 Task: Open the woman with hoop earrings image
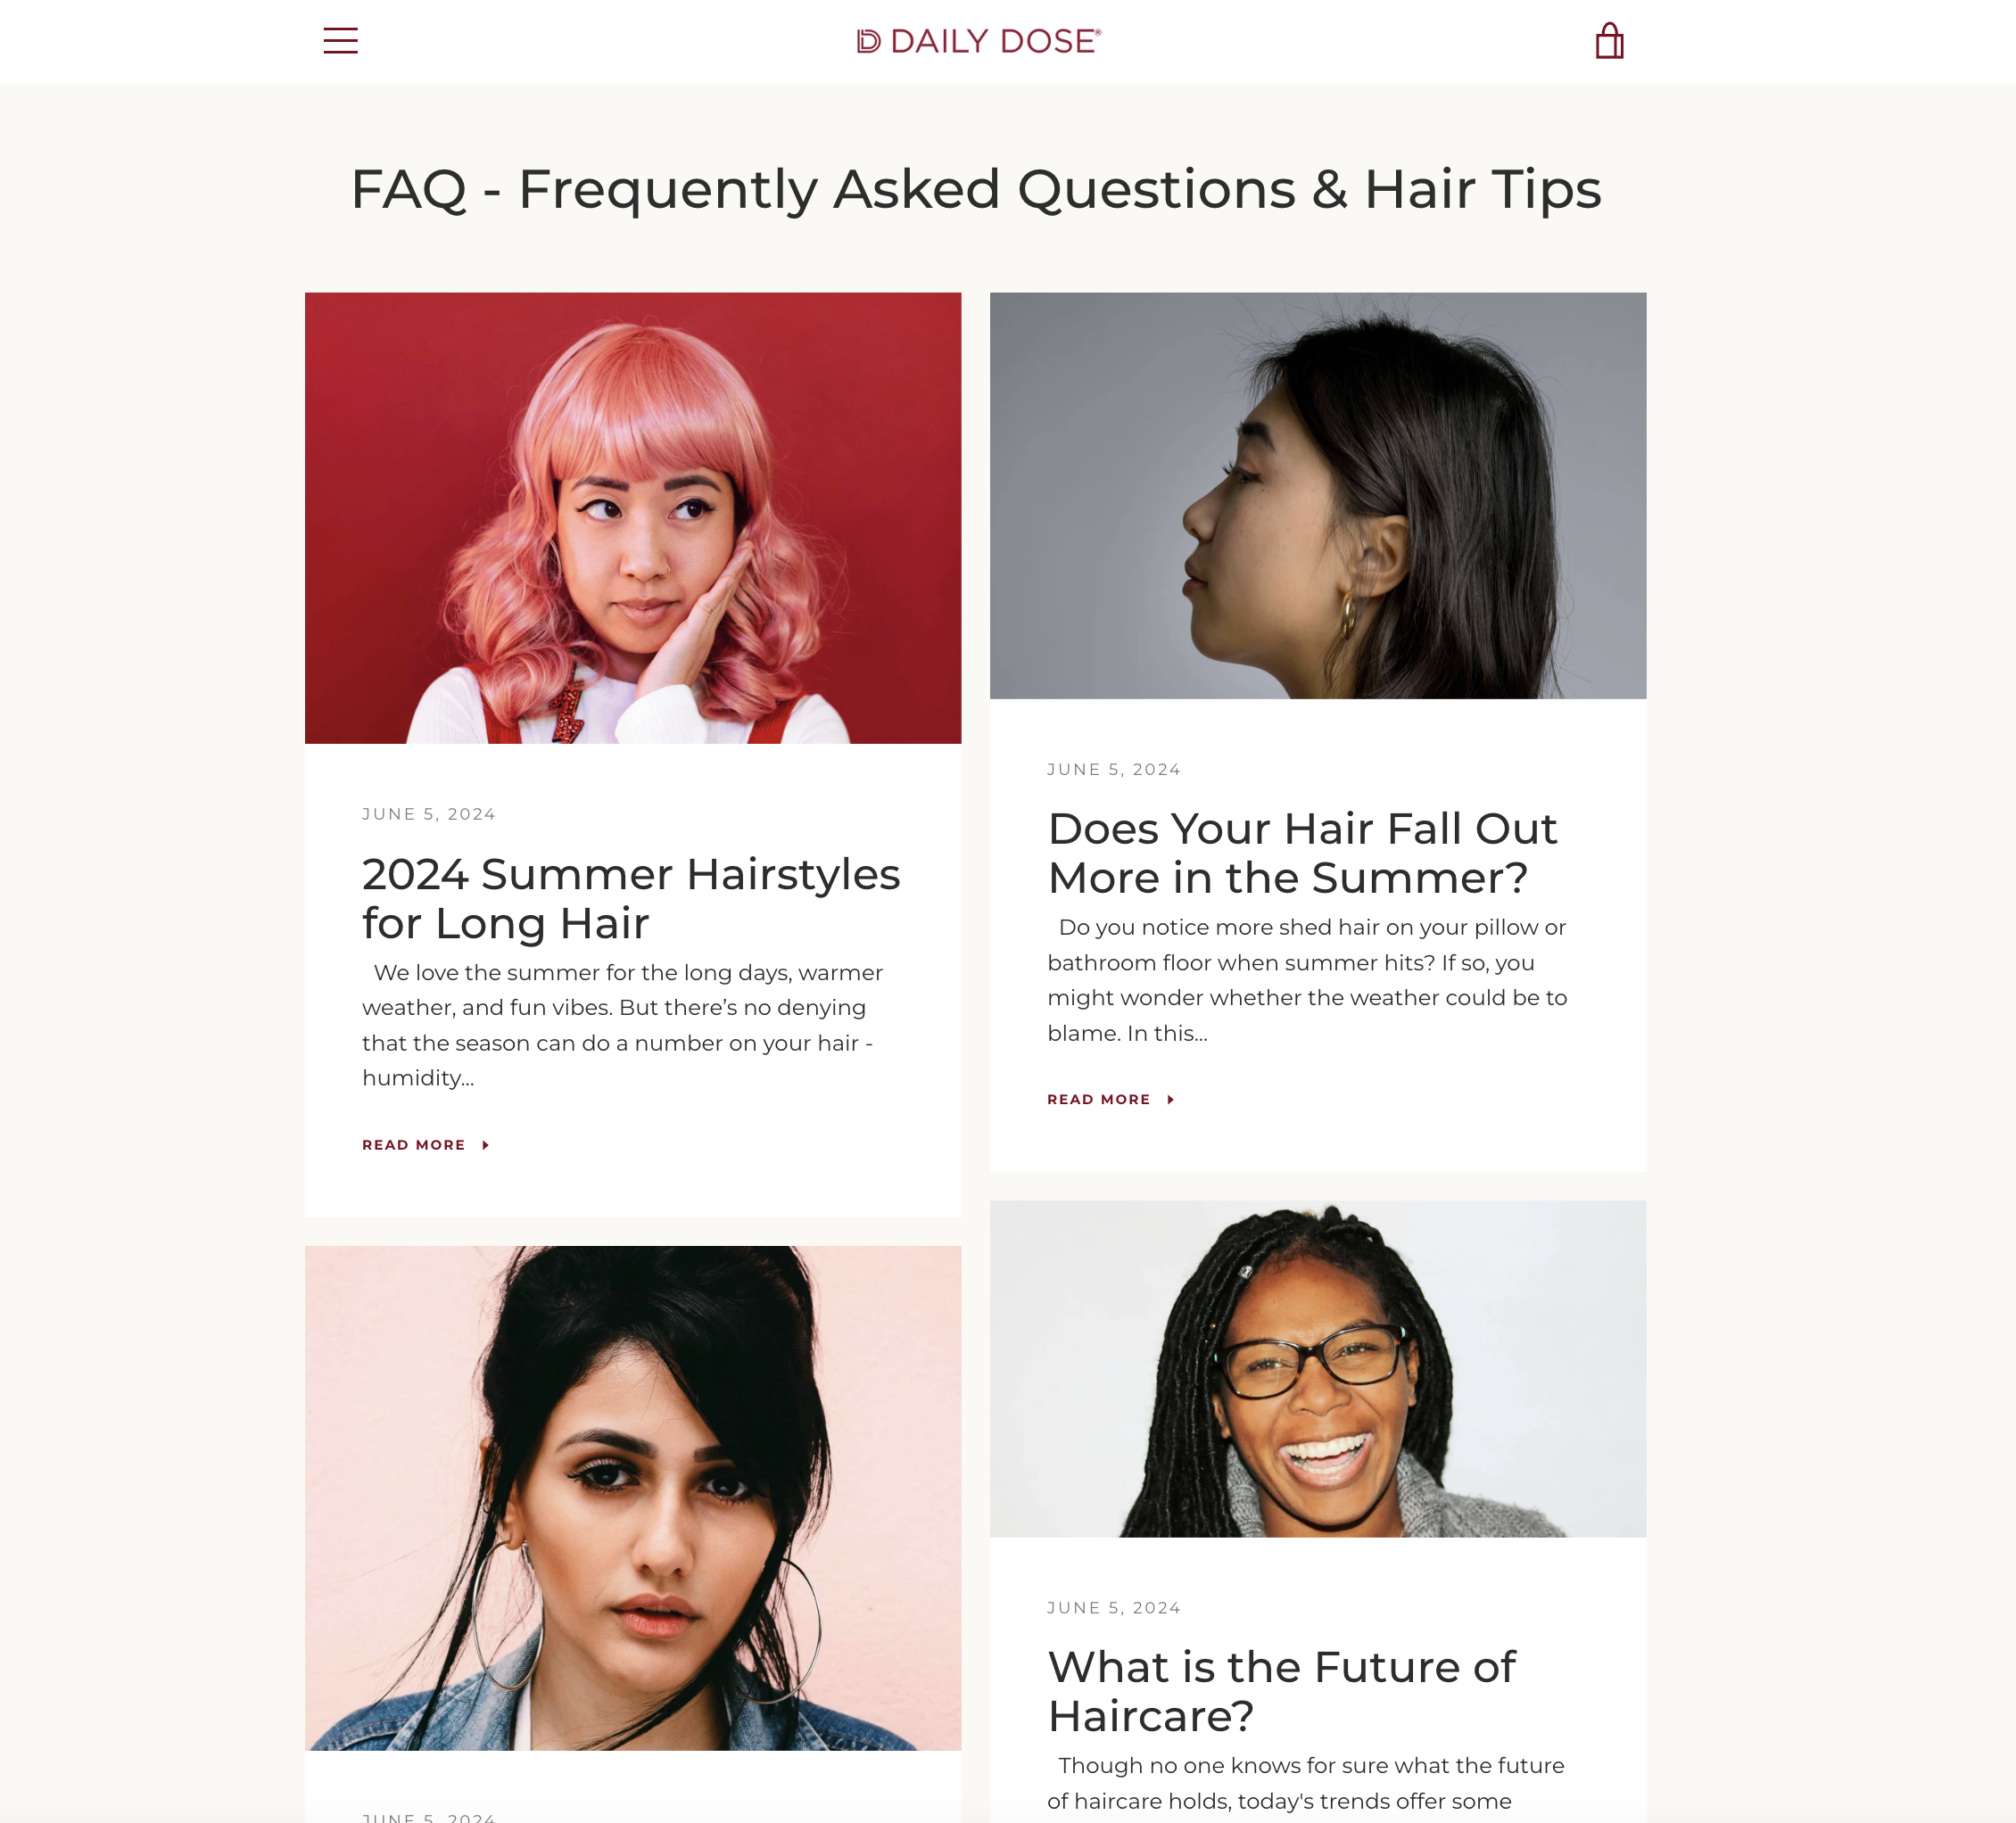coord(633,1498)
